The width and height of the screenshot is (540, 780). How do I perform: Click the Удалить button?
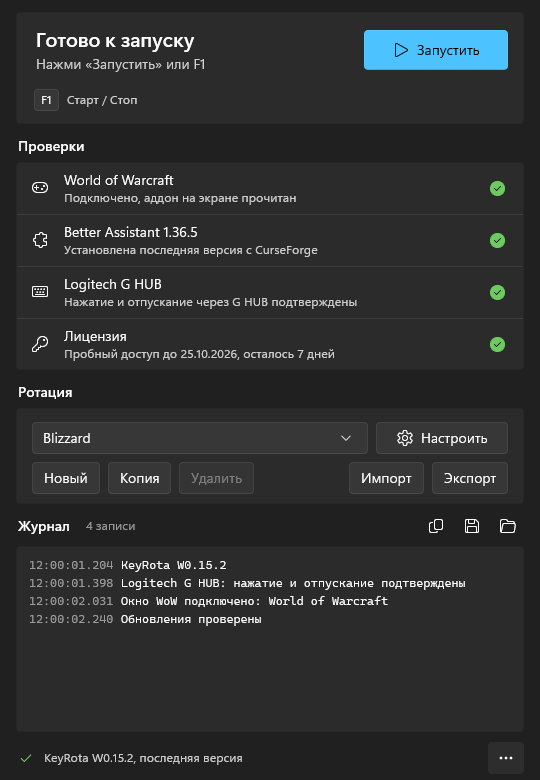[x=216, y=478]
